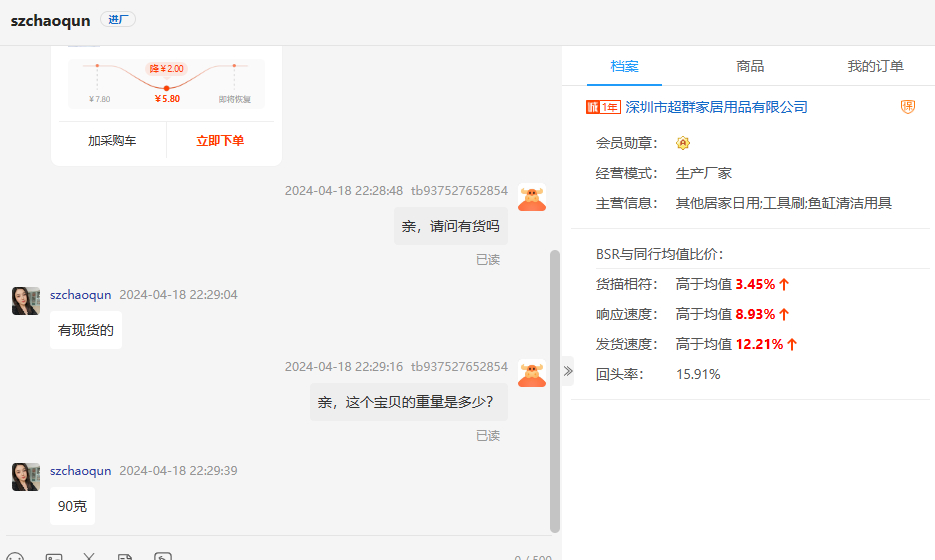Click the gold member medal badge

pyautogui.click(x=683, y=143)
